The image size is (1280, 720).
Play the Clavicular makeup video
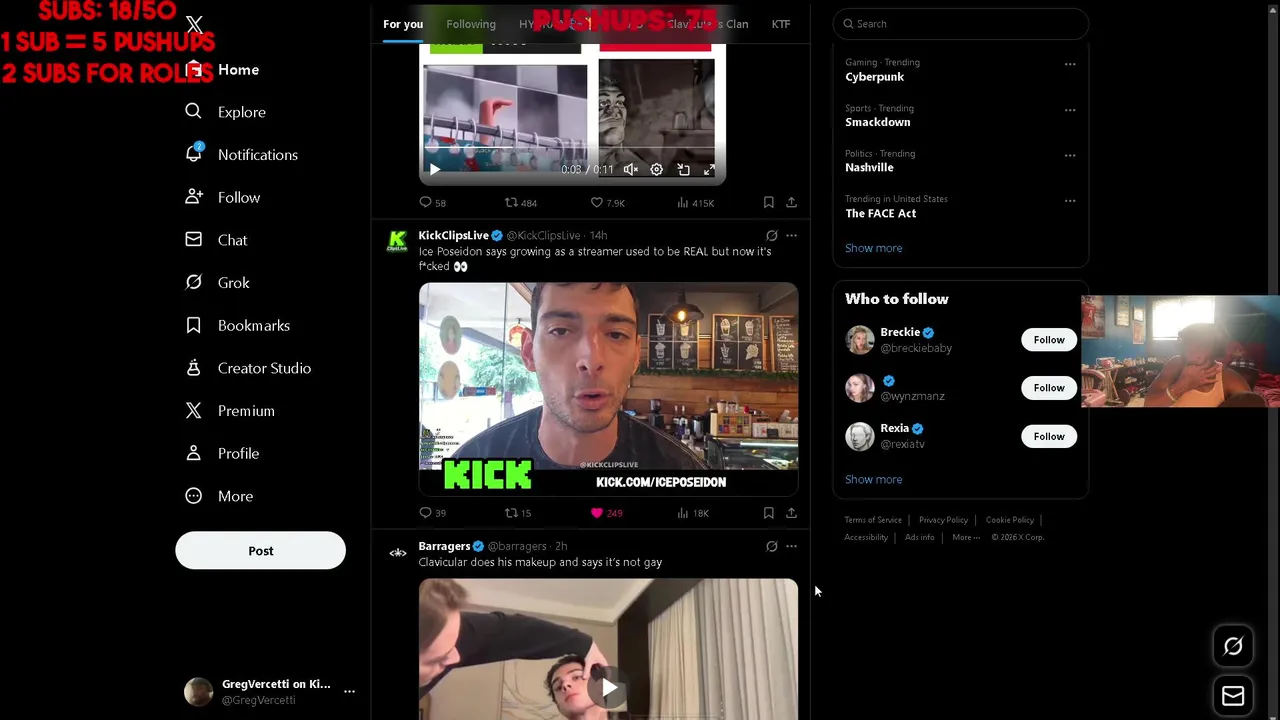tap(608, 688)
